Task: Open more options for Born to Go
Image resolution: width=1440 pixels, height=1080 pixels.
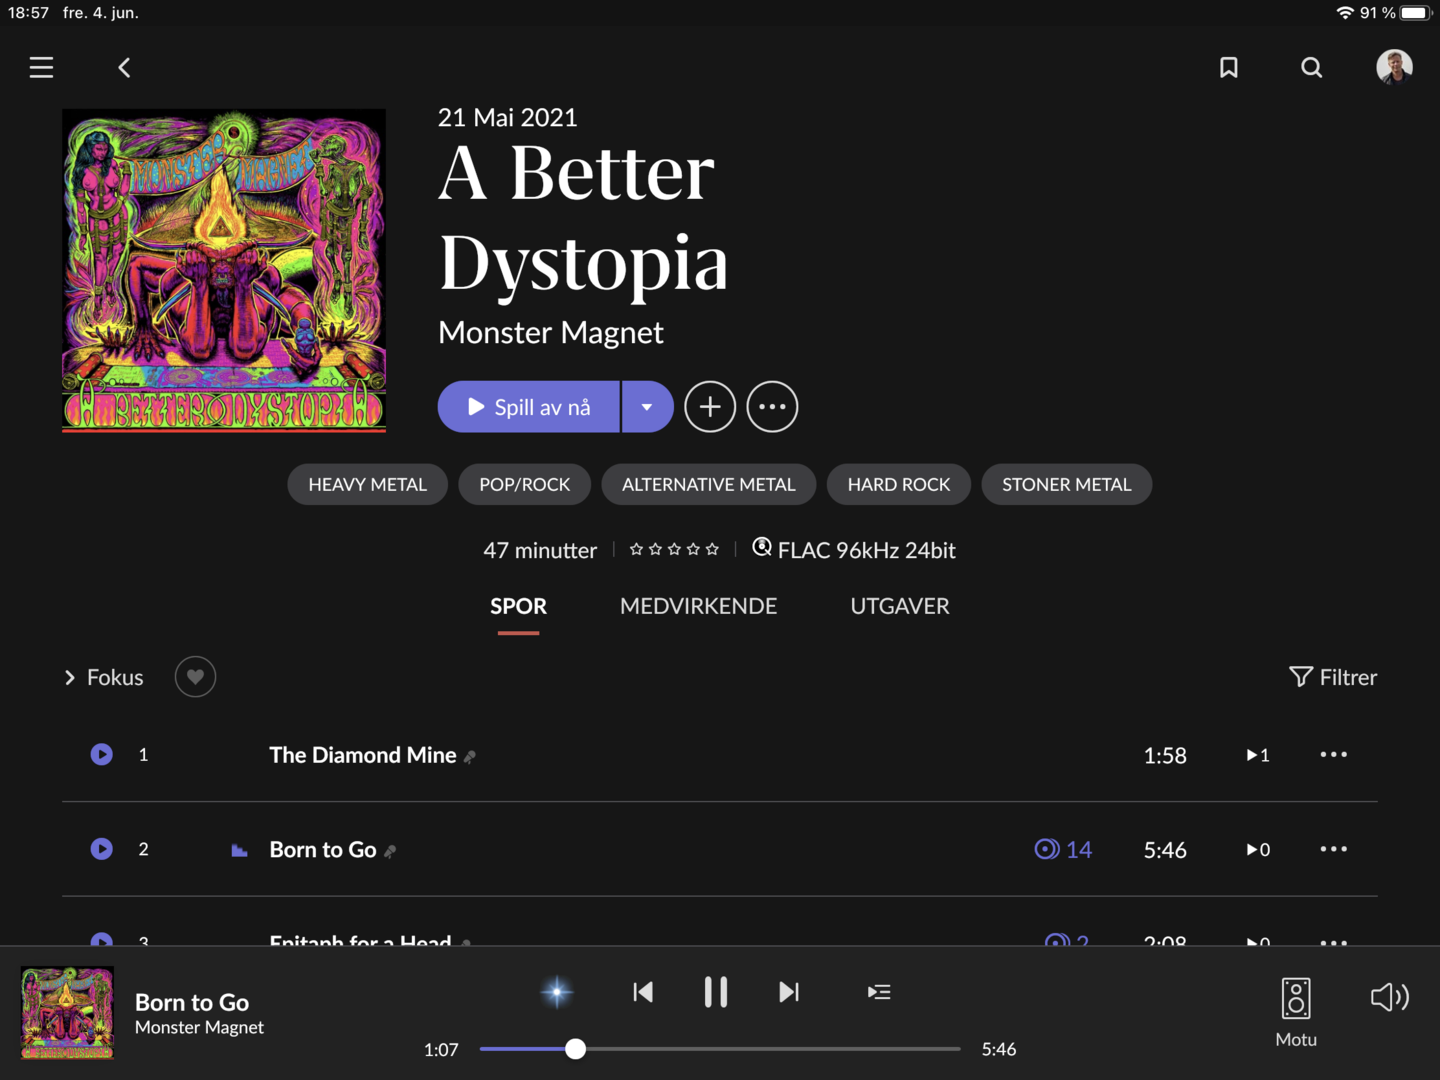Action: [1334, 848]
